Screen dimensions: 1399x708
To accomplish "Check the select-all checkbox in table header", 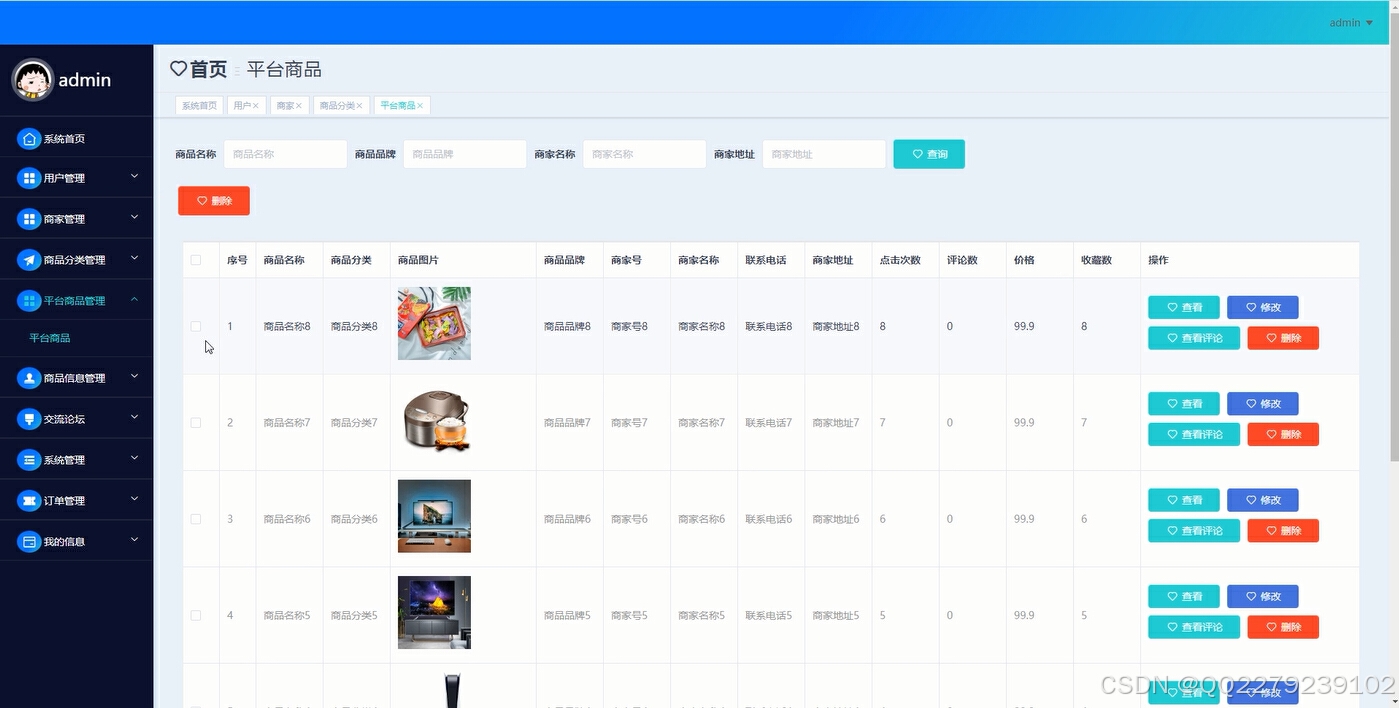I will tap(196, 259).
